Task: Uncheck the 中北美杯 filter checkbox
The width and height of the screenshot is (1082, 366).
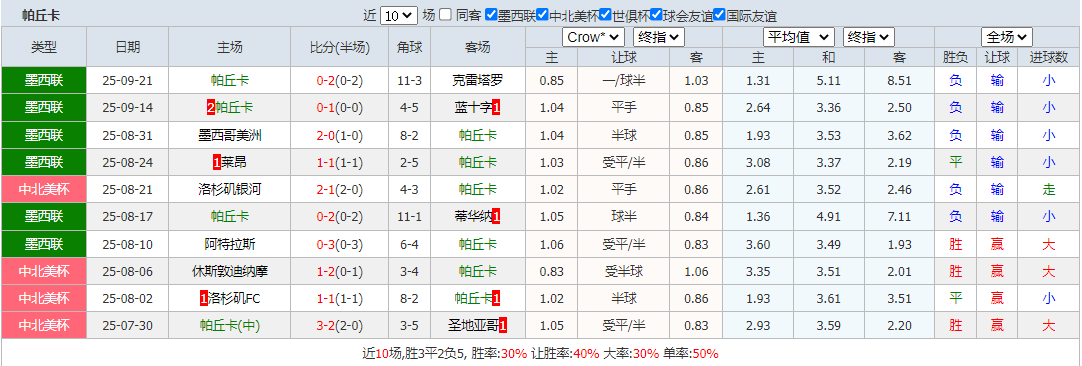Action: coord(542,15)
